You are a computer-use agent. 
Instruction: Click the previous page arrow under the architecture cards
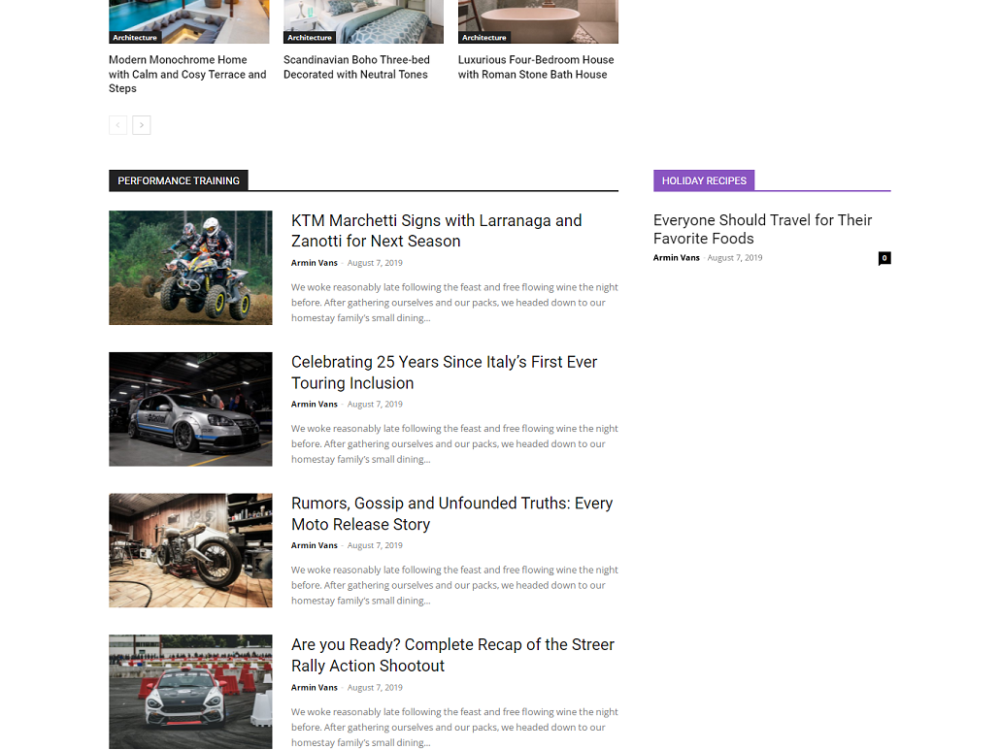coord(118,125)
